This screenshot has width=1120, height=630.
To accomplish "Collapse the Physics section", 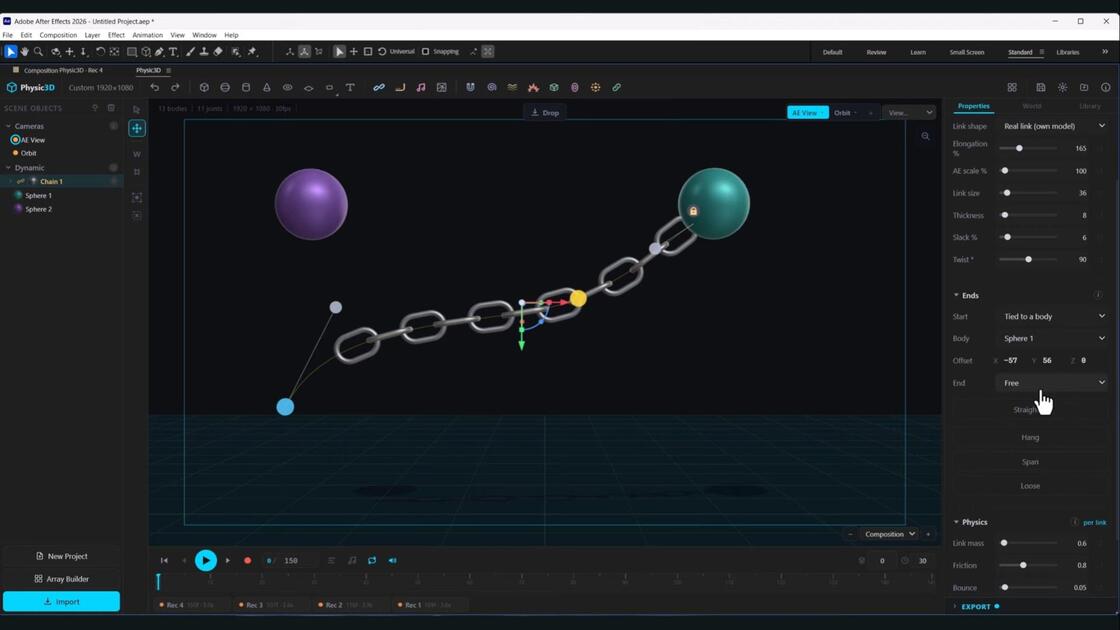I will 956,522.
